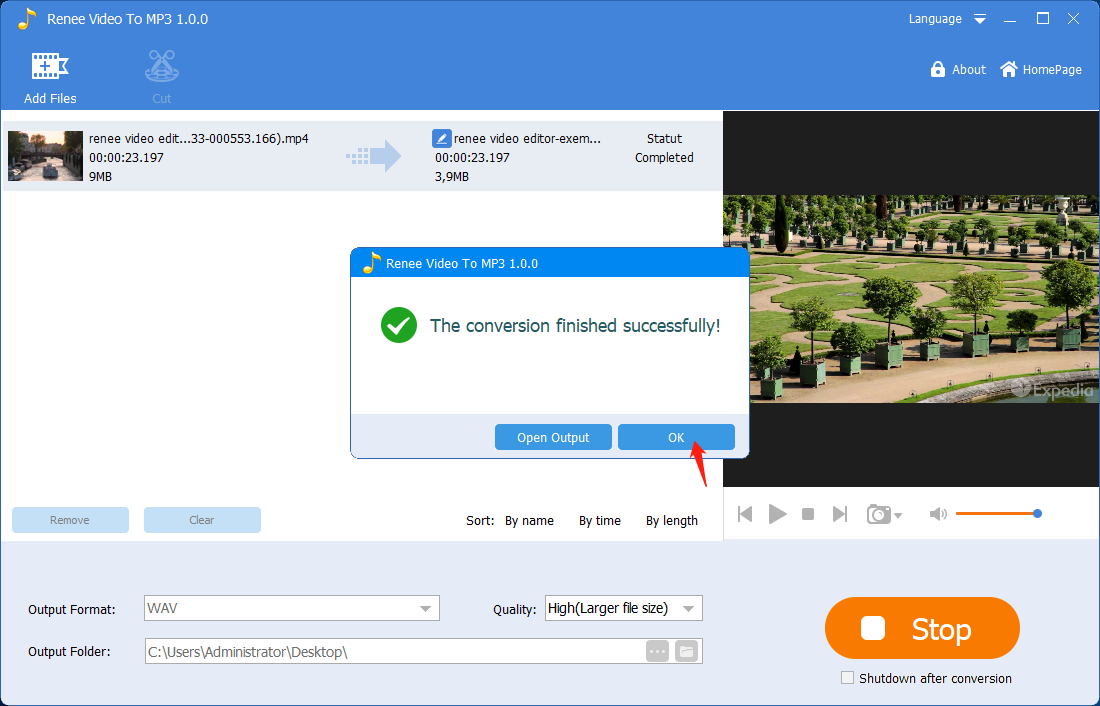Enable Shutdown after conversion checkbox
Screen dimensions: 1100x706
coord(848,678)
